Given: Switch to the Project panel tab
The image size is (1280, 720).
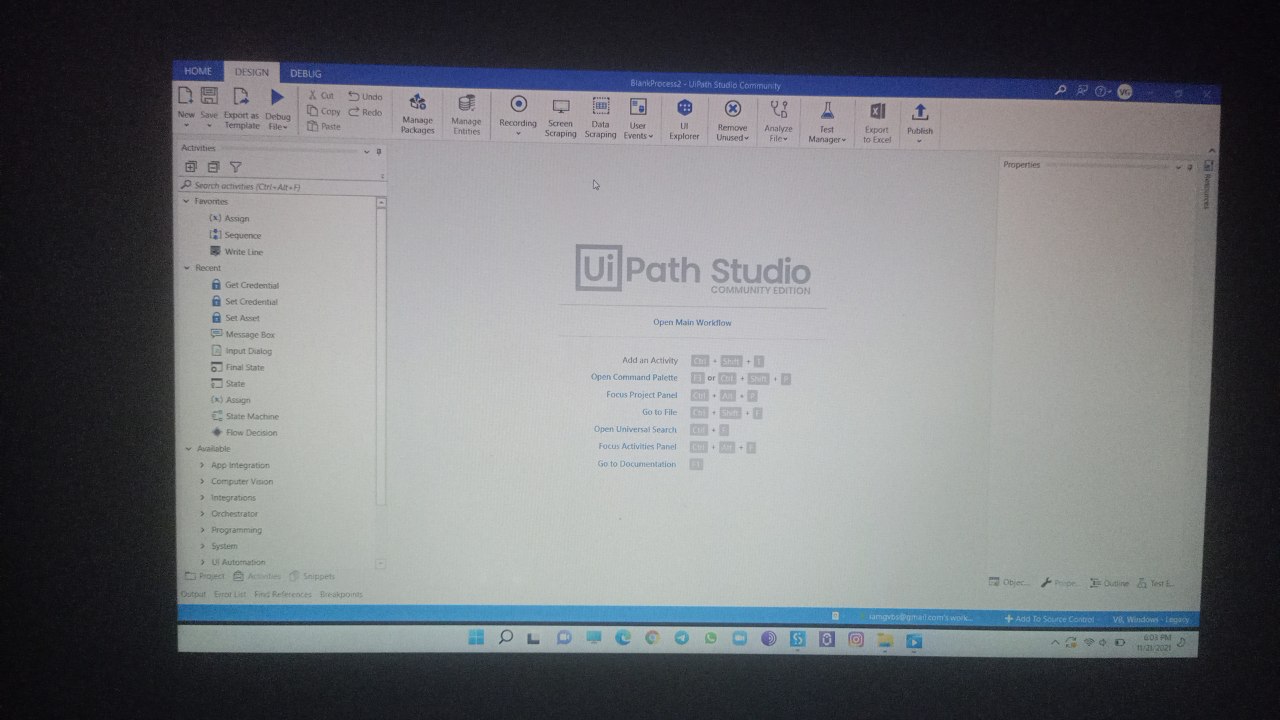Looking at the screenshot, I should pos(205,577).
